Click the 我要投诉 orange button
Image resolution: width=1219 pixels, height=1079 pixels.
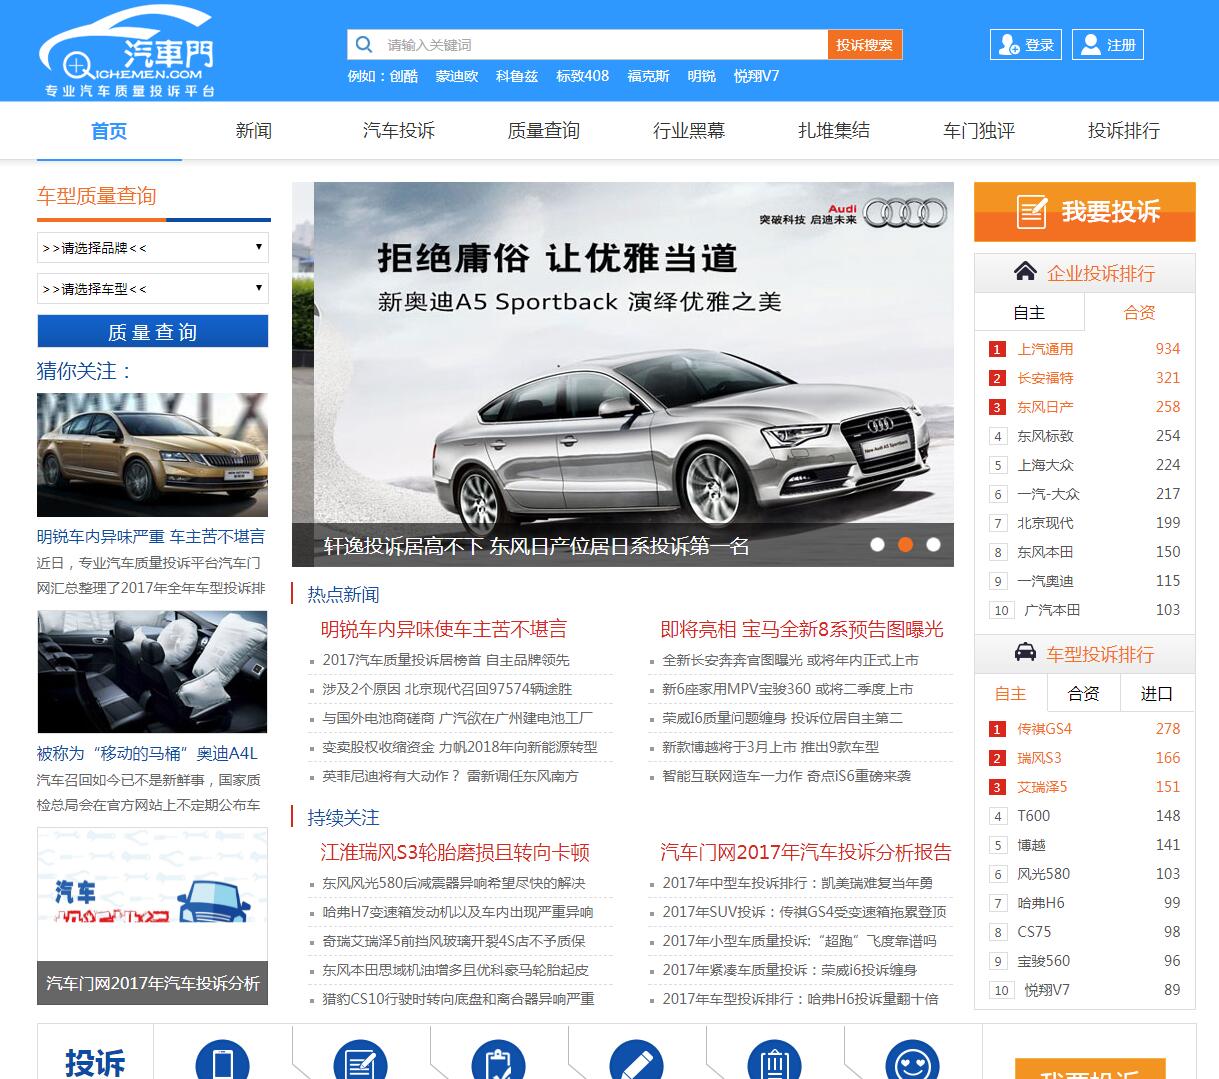pos(1085,212)
